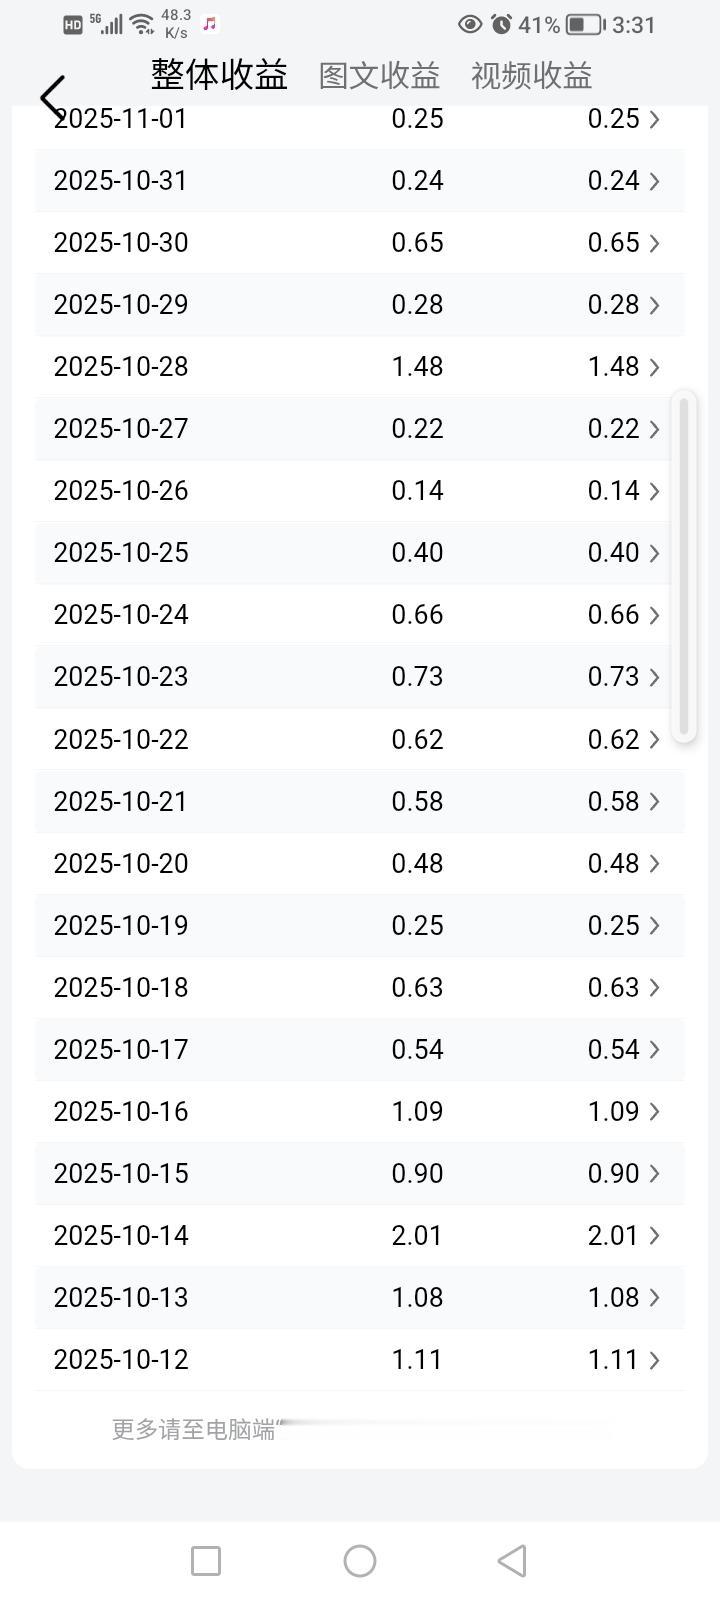Expand details chevron for 2025-10-28
Screen dimensions: 720x1600
(x=654, y=367)
